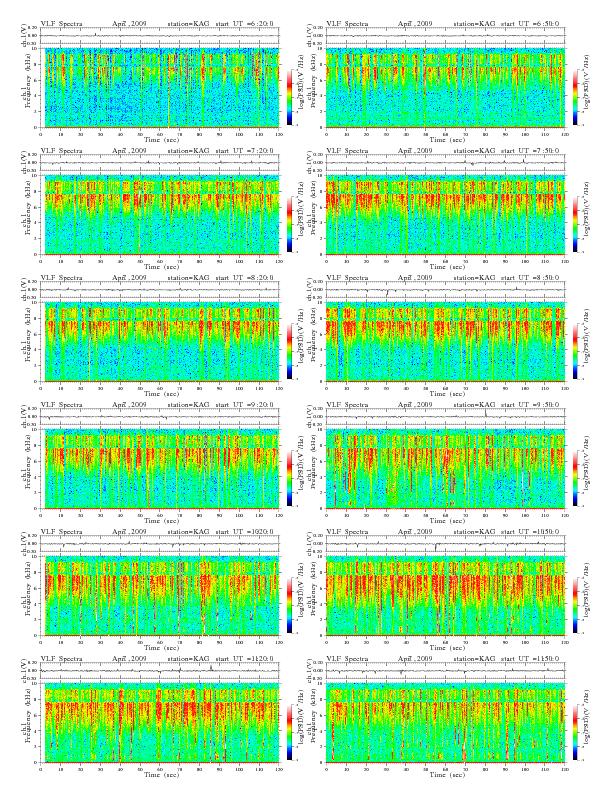Click the title text 'start UT =1120:0'
This screenshot has width=612, height=792.
click(244, 660)
